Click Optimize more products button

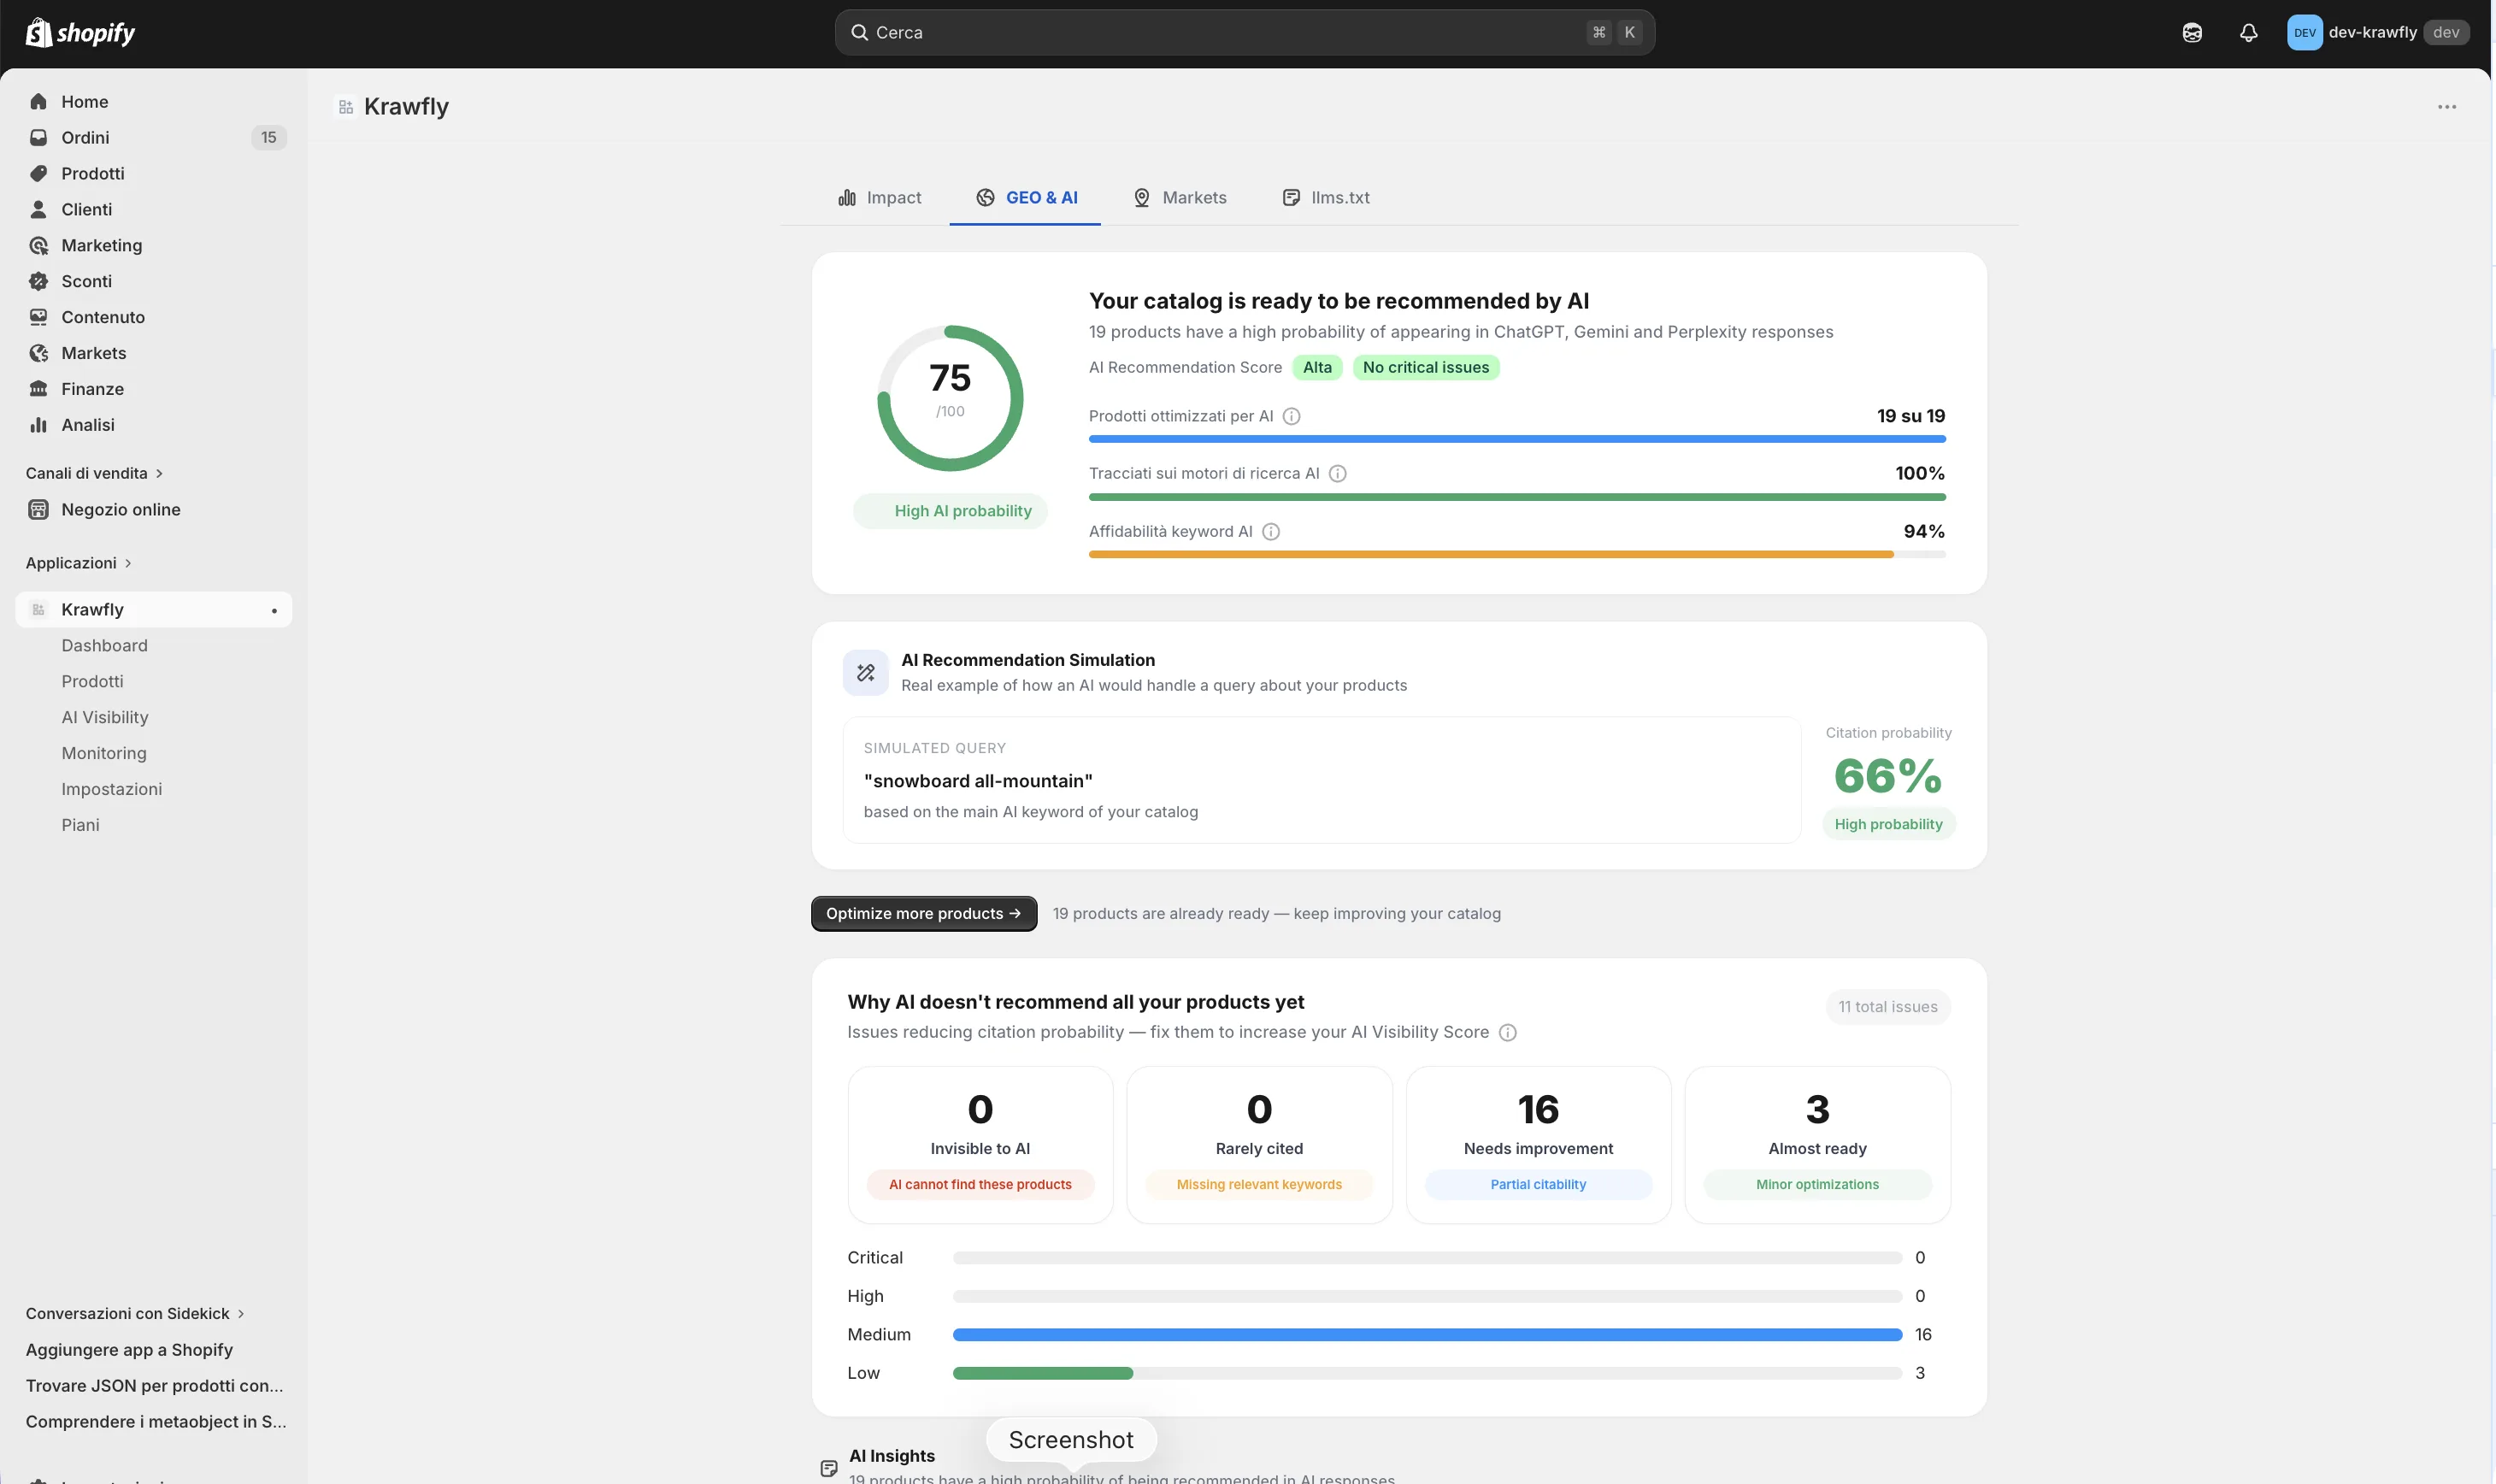[923, 914]
